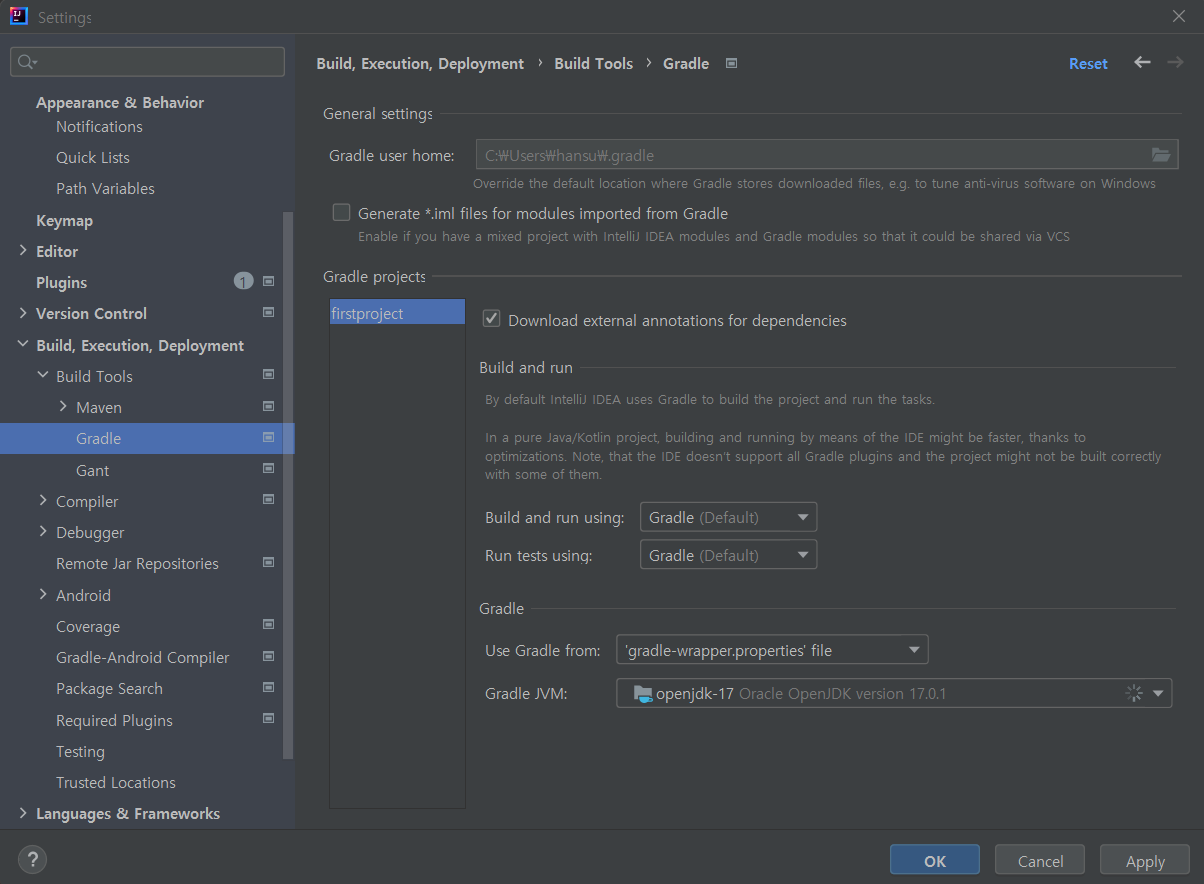This screenshot has width=1204, height=884.
Task: Open the Gradle JVM dropdown
Action: [894, 693]
